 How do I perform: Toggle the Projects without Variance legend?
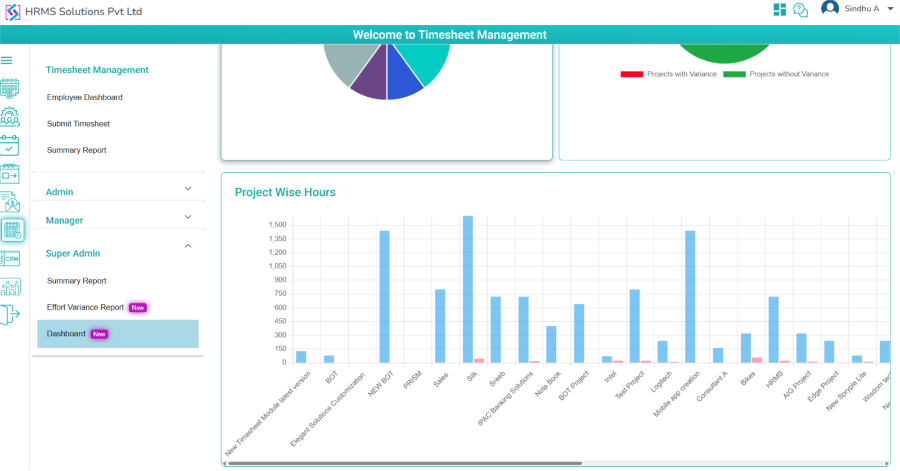[x=775, y=74]
